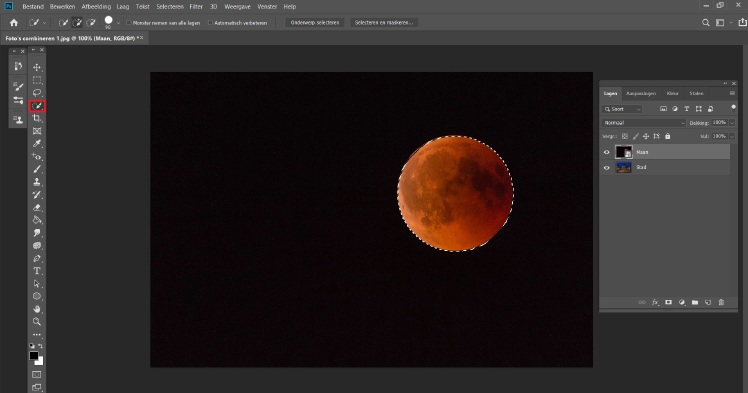Toggle the layer filtering switch
The width and height of the screenshot is (748, 393).
tap(733, 108)
